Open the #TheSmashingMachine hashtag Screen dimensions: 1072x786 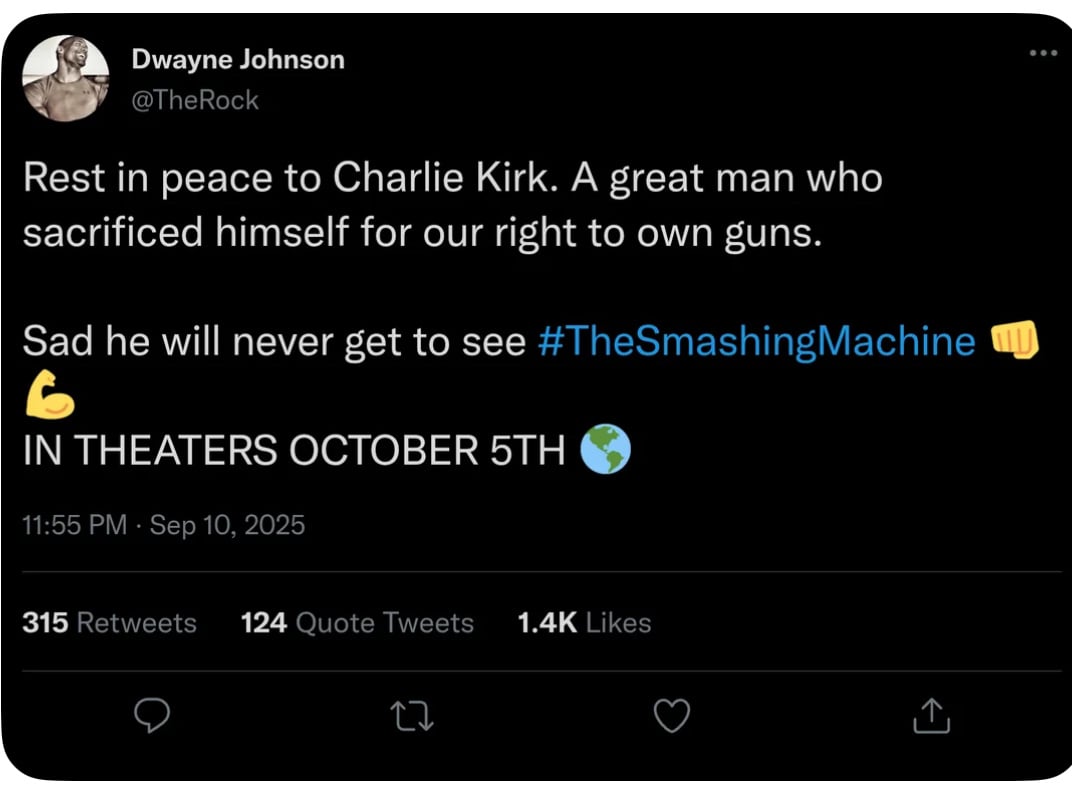(756, 342)
